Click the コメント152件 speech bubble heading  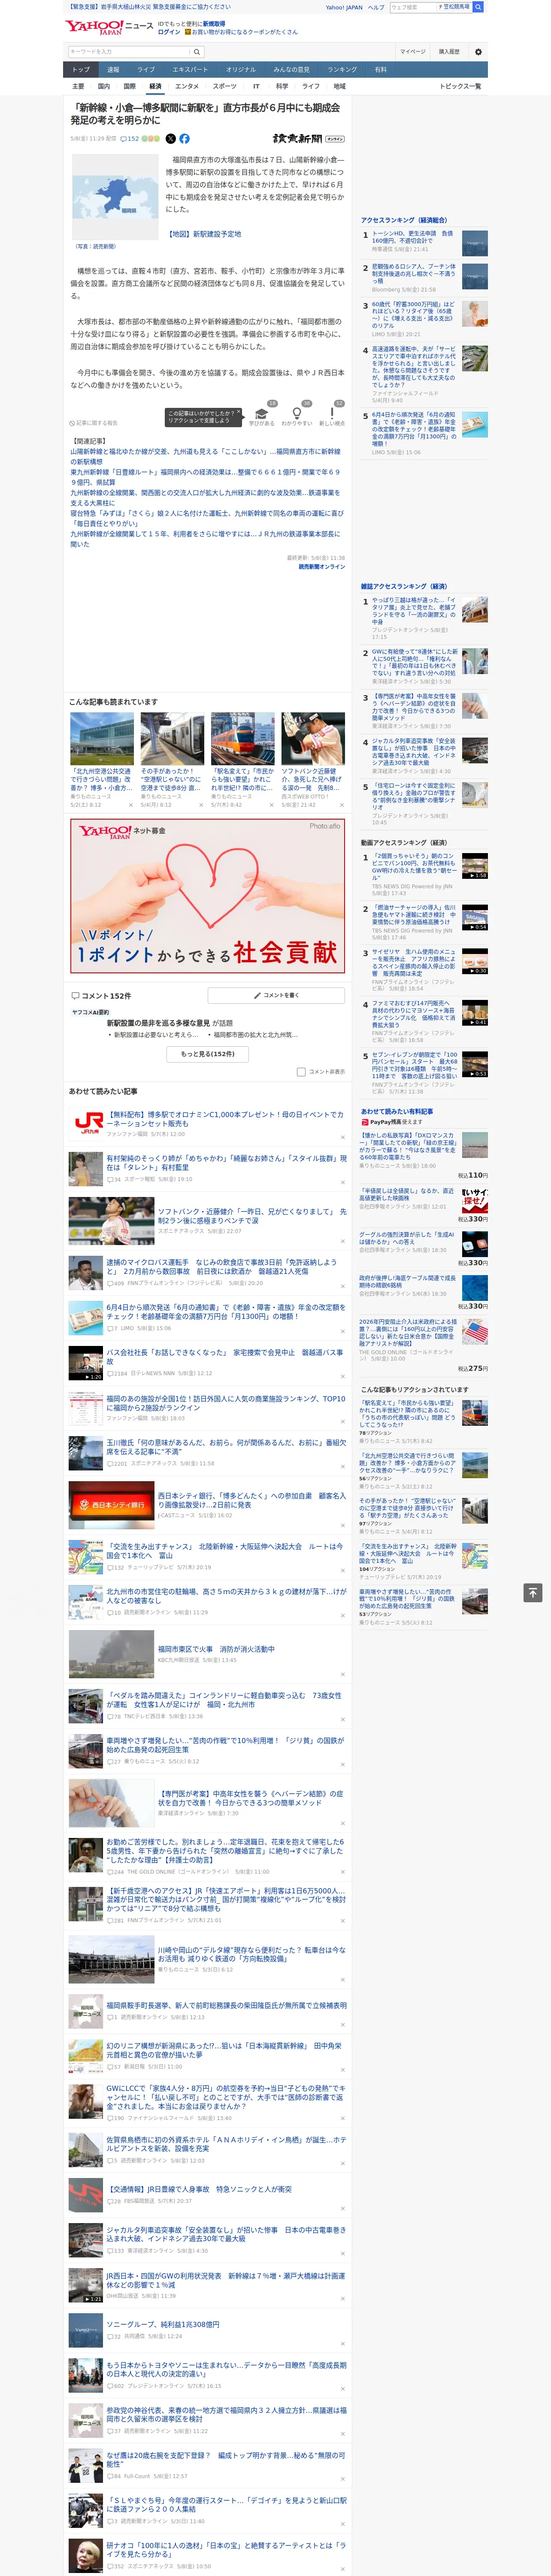pyautogui.click(x=101, y=996)
